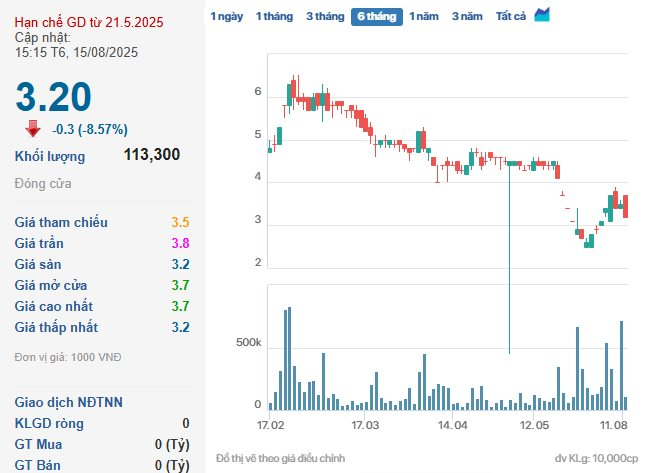665x473 pixels.
Task: Click the long green vertical spike line on chart
Action: [x=510, y=260]
